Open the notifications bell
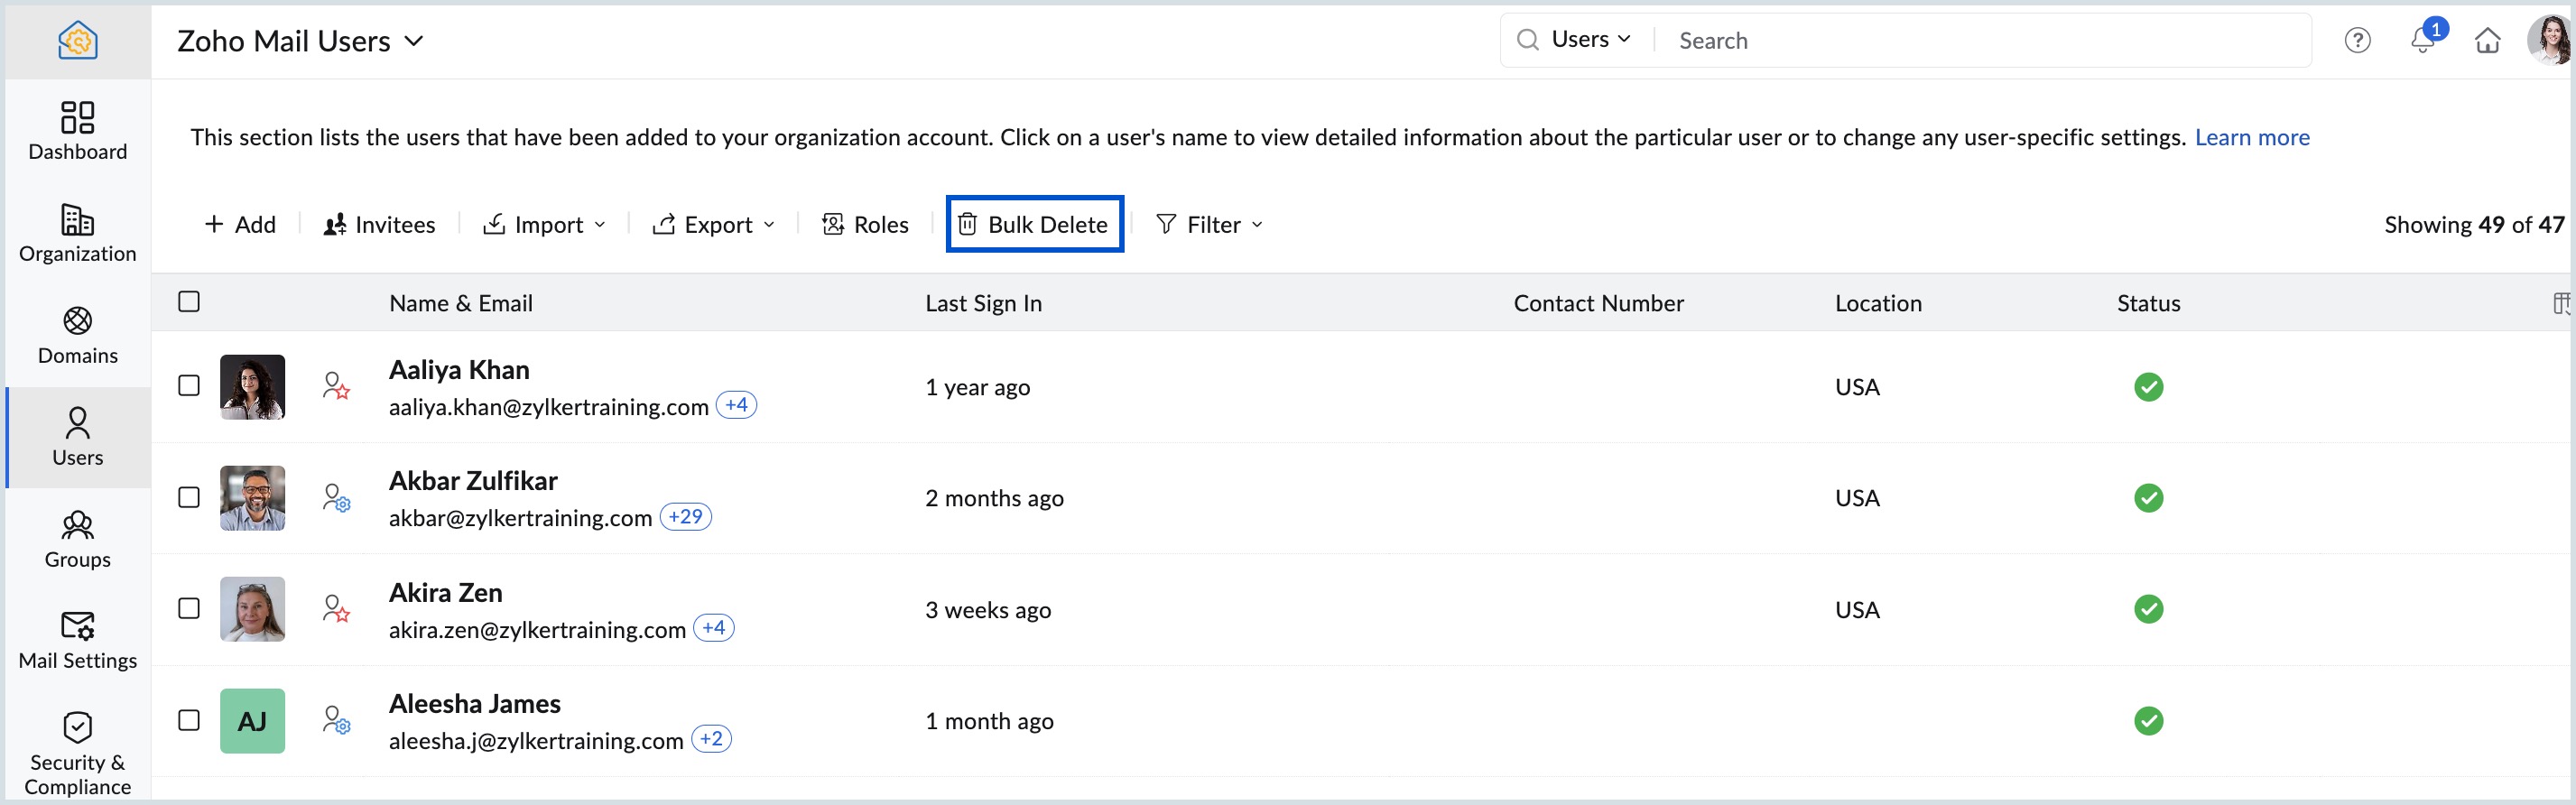The width and height of the screenshot is (2576, 805). [x=2422, y=40]
